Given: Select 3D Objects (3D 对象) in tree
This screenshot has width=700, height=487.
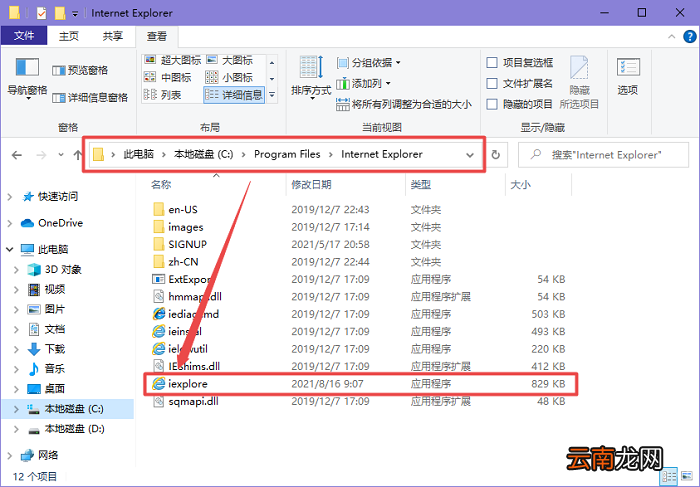Looking at the screenshot, I should pos(63,269).
